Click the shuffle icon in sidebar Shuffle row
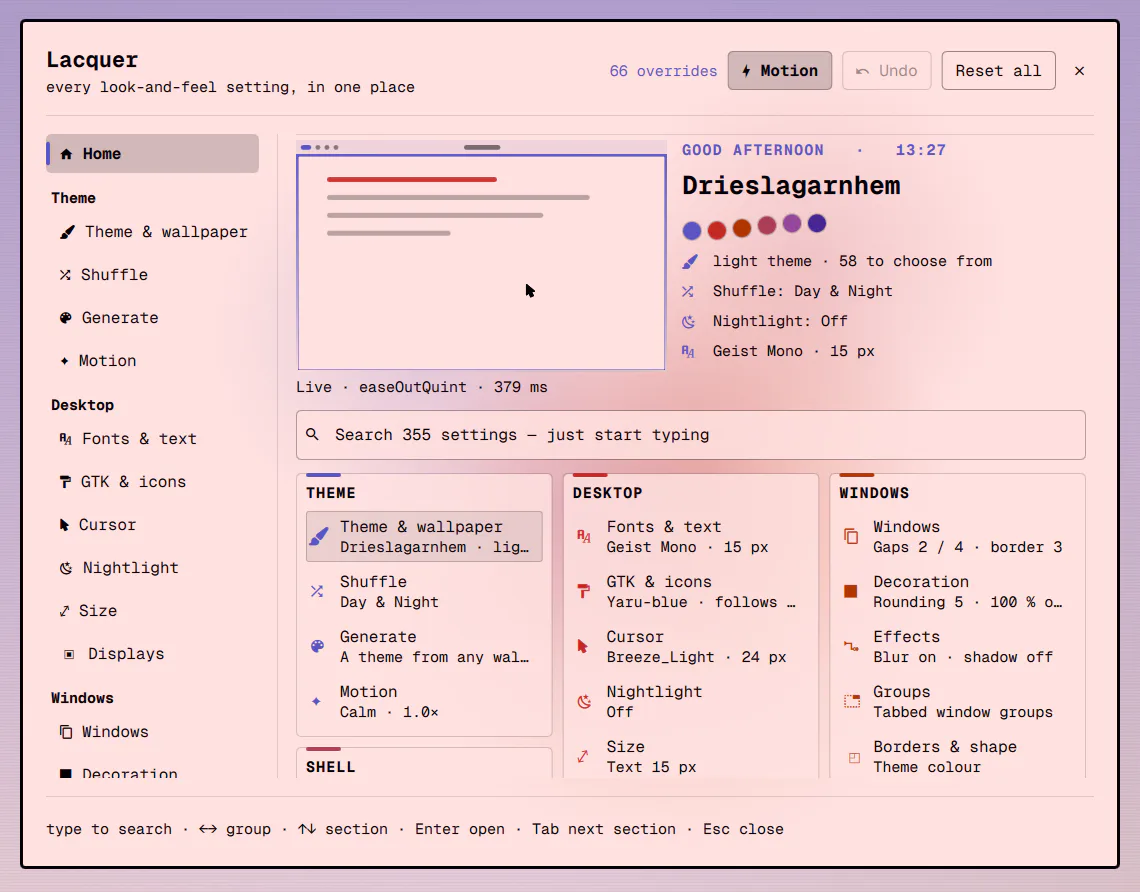The width and height of the screenshot is (1140, 892). click(x=65, y=275)
